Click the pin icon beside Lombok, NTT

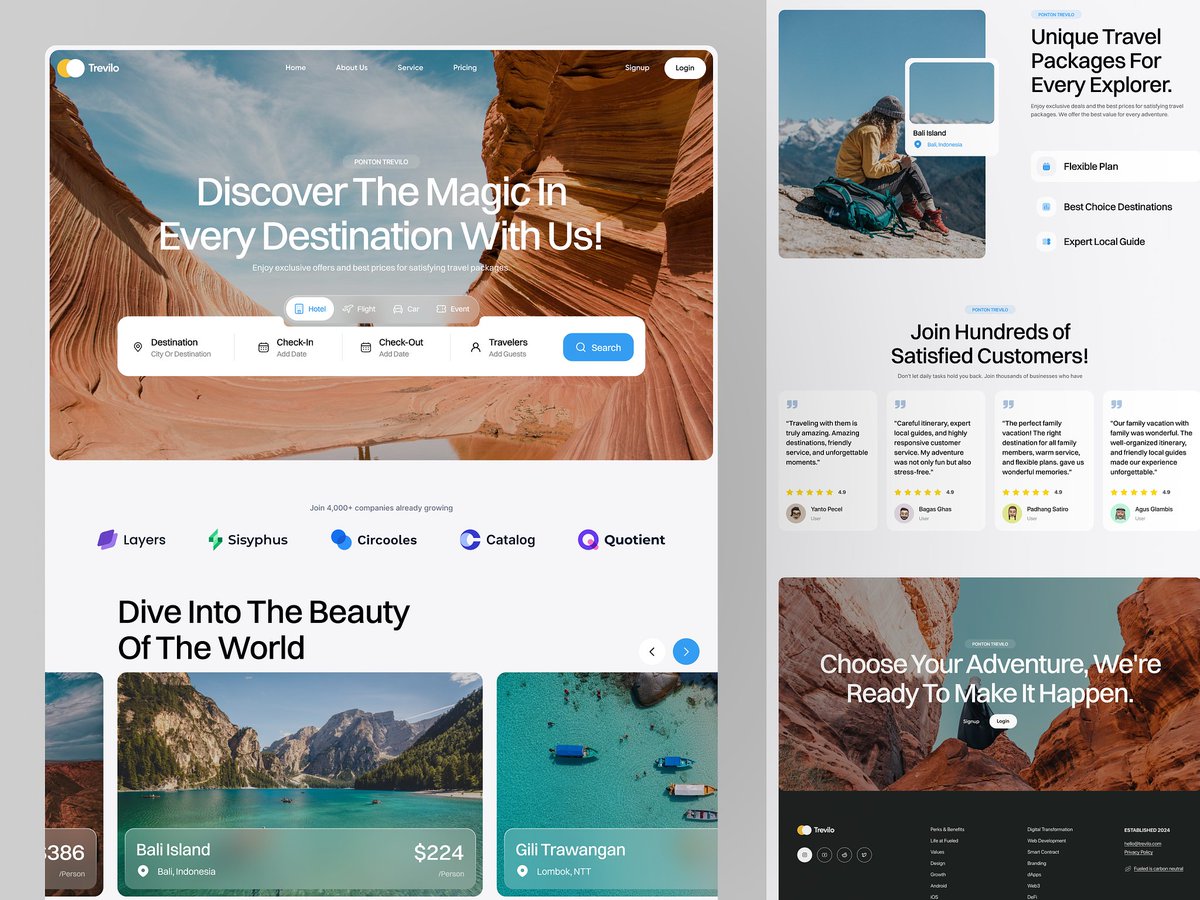click(x=522, y=871)
